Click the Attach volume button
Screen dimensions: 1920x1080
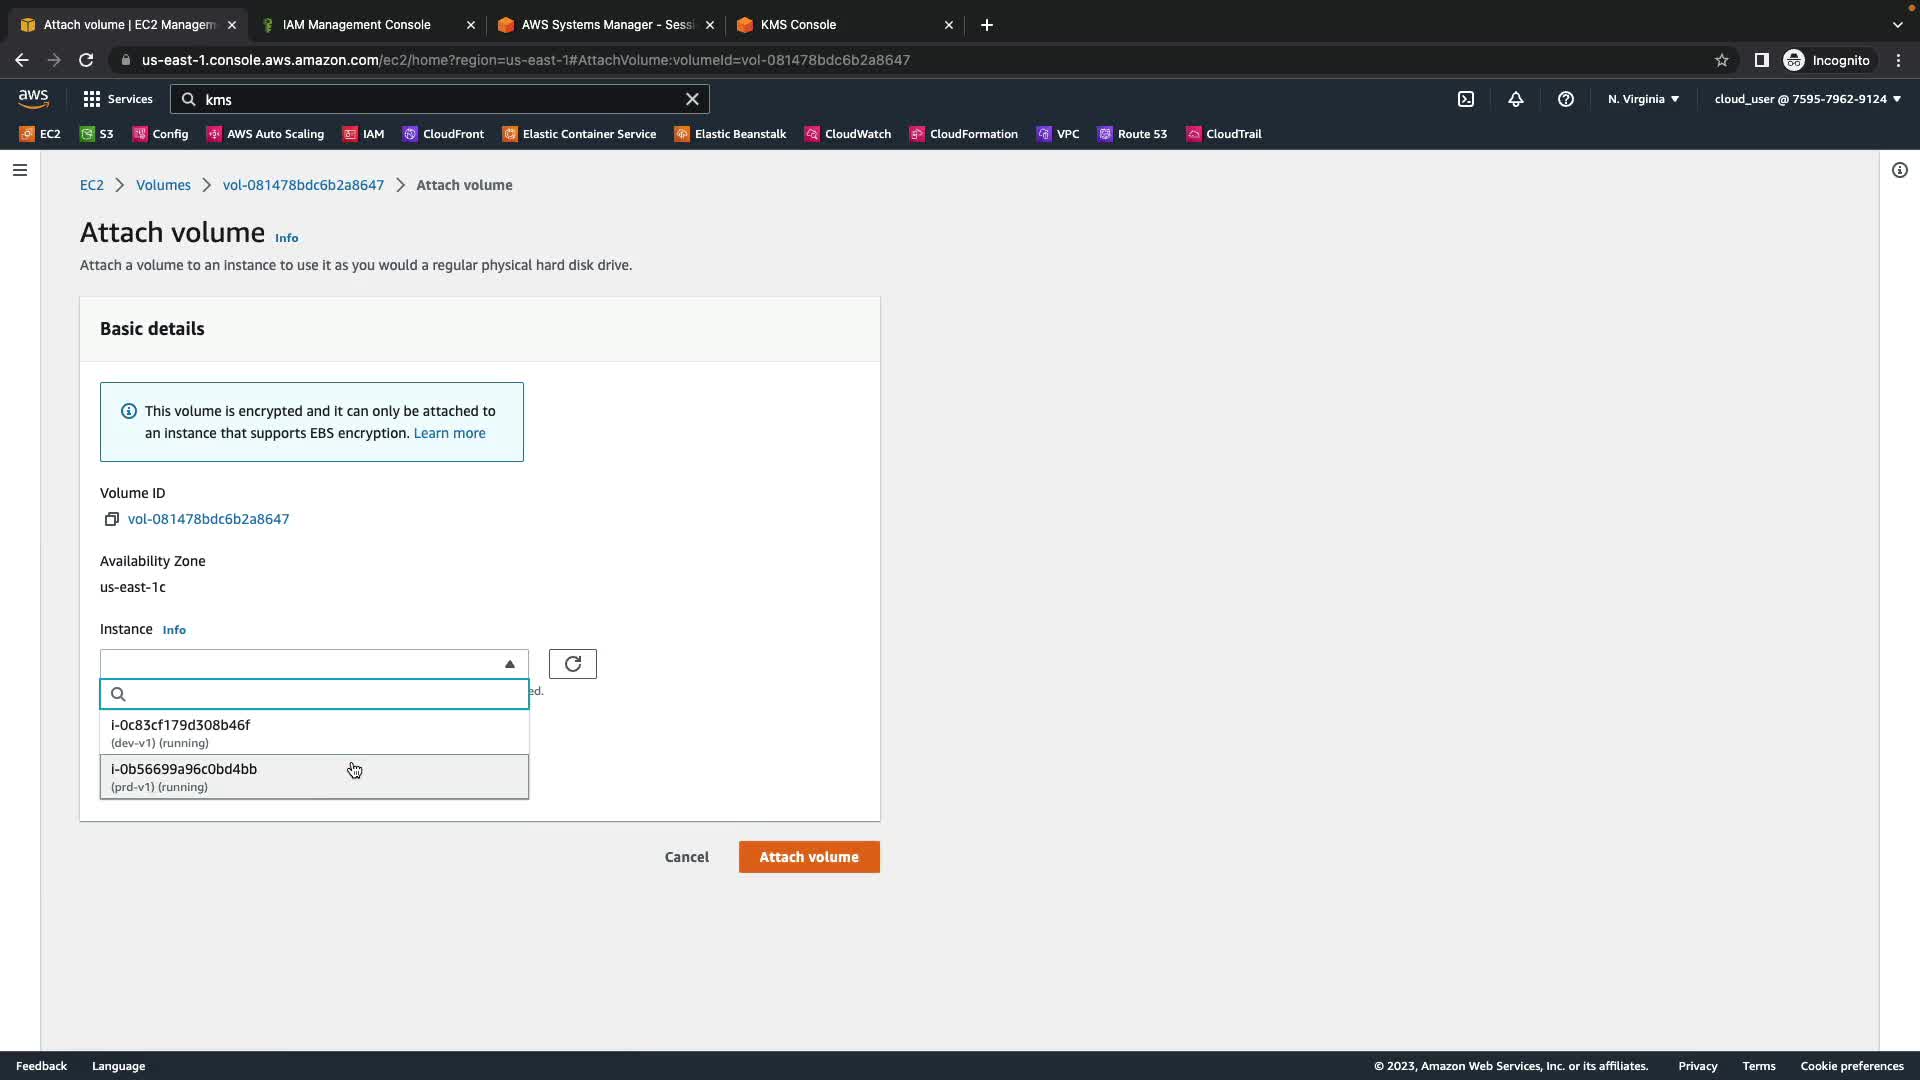tap(808, 857)
